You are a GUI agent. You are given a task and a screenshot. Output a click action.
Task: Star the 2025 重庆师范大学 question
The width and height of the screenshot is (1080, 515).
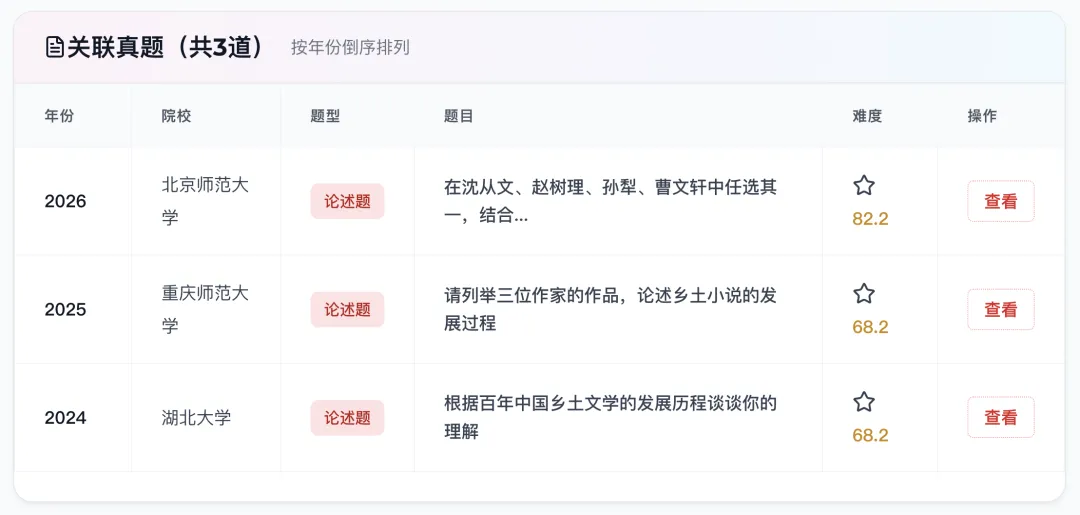coord(864,293)
